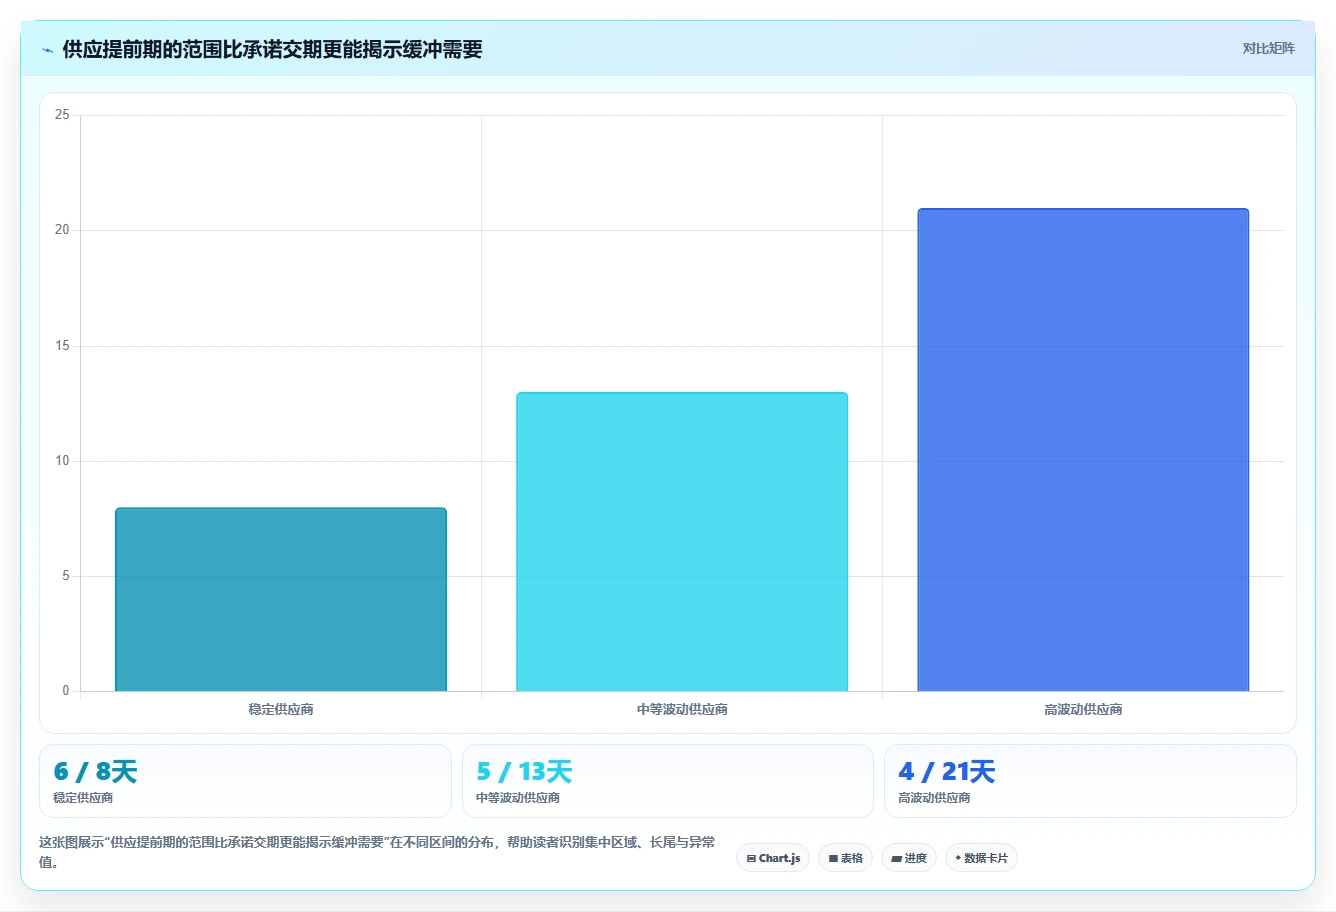Select the Chart.js tag chip
Viewport: 1336px width, 912px height.
pyautogui.click(x=773, y=858)
